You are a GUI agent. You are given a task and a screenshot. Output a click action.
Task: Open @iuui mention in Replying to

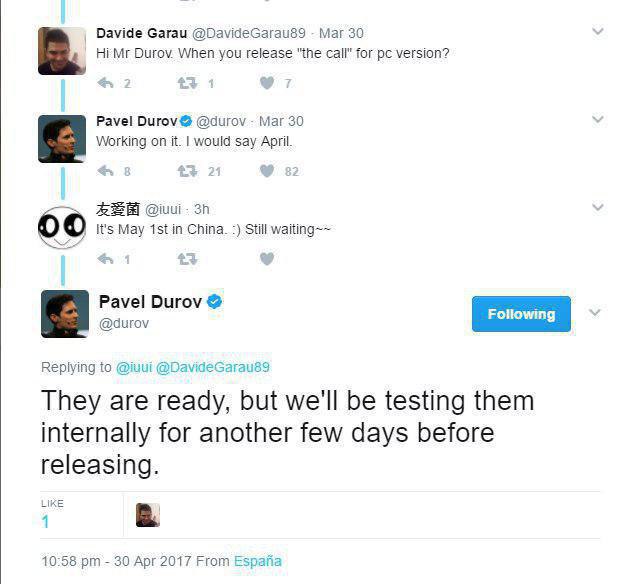(134, 367)
